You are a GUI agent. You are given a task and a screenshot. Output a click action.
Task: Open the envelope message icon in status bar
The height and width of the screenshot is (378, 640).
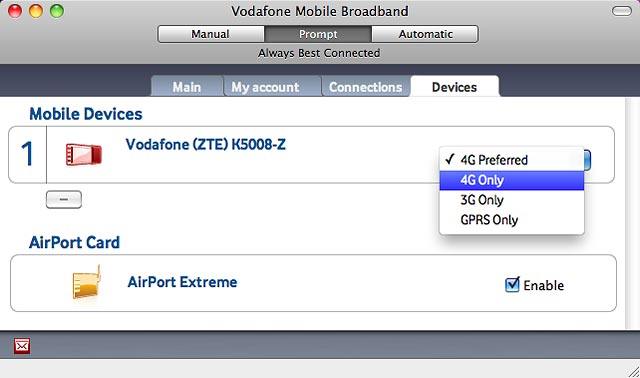point(22,346)
